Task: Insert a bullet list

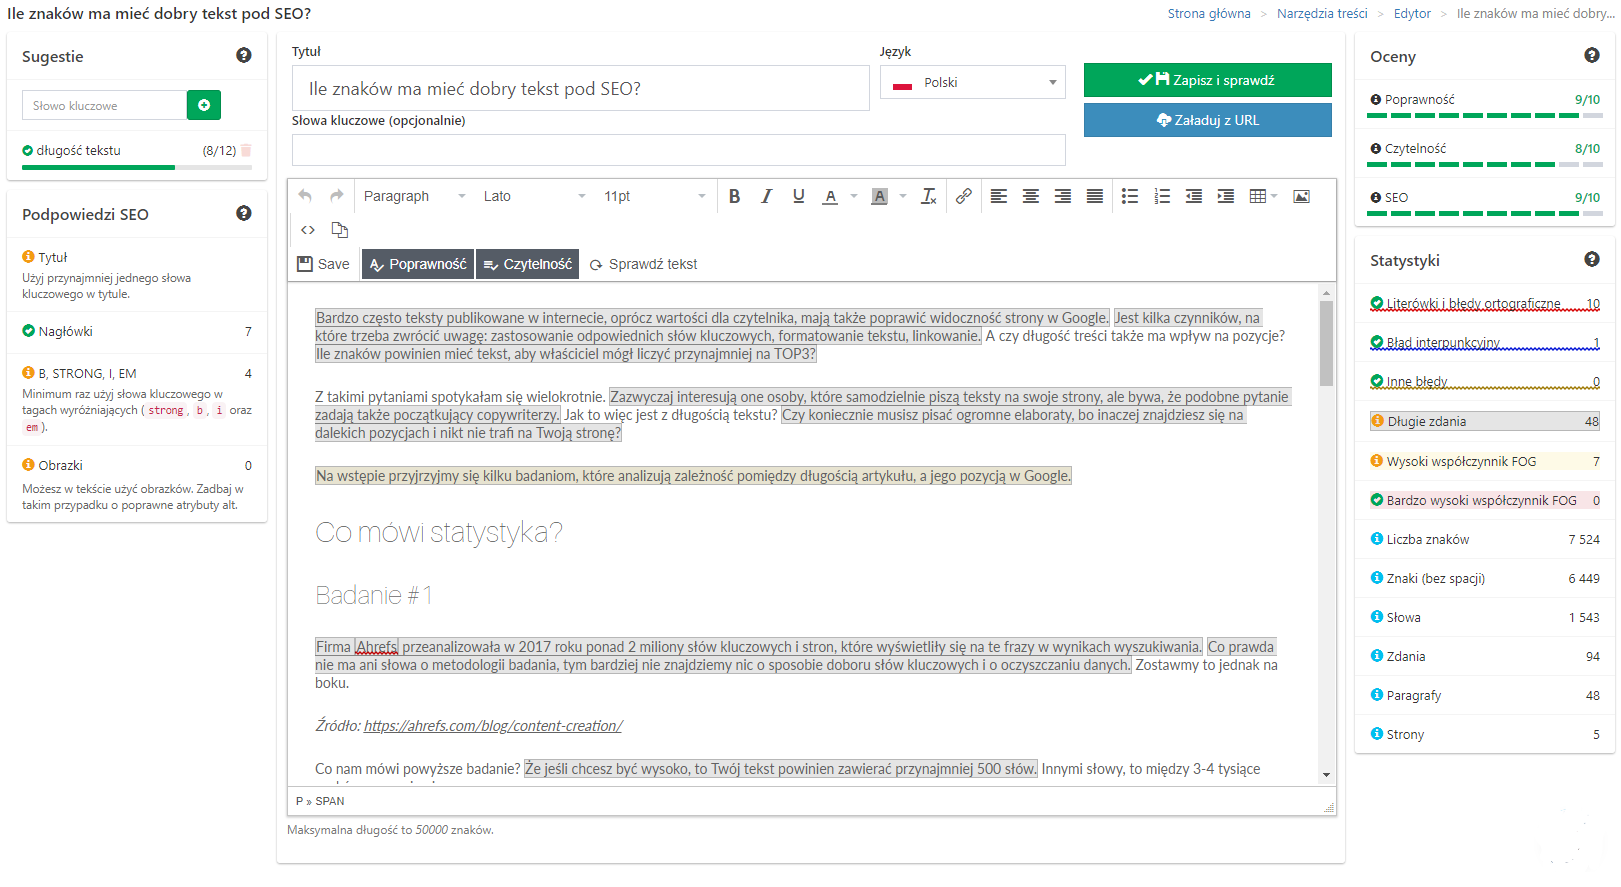Action: pyautogui.click(x=1130, y=196)
